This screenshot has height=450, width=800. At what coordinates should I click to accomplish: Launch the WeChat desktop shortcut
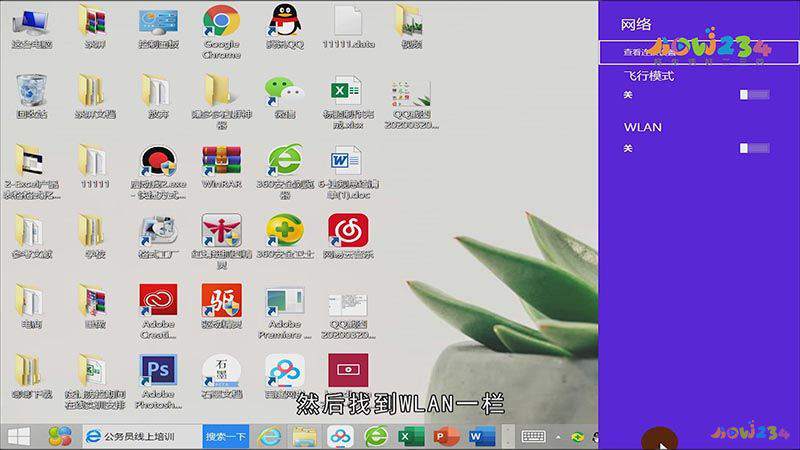pos(284,92)
